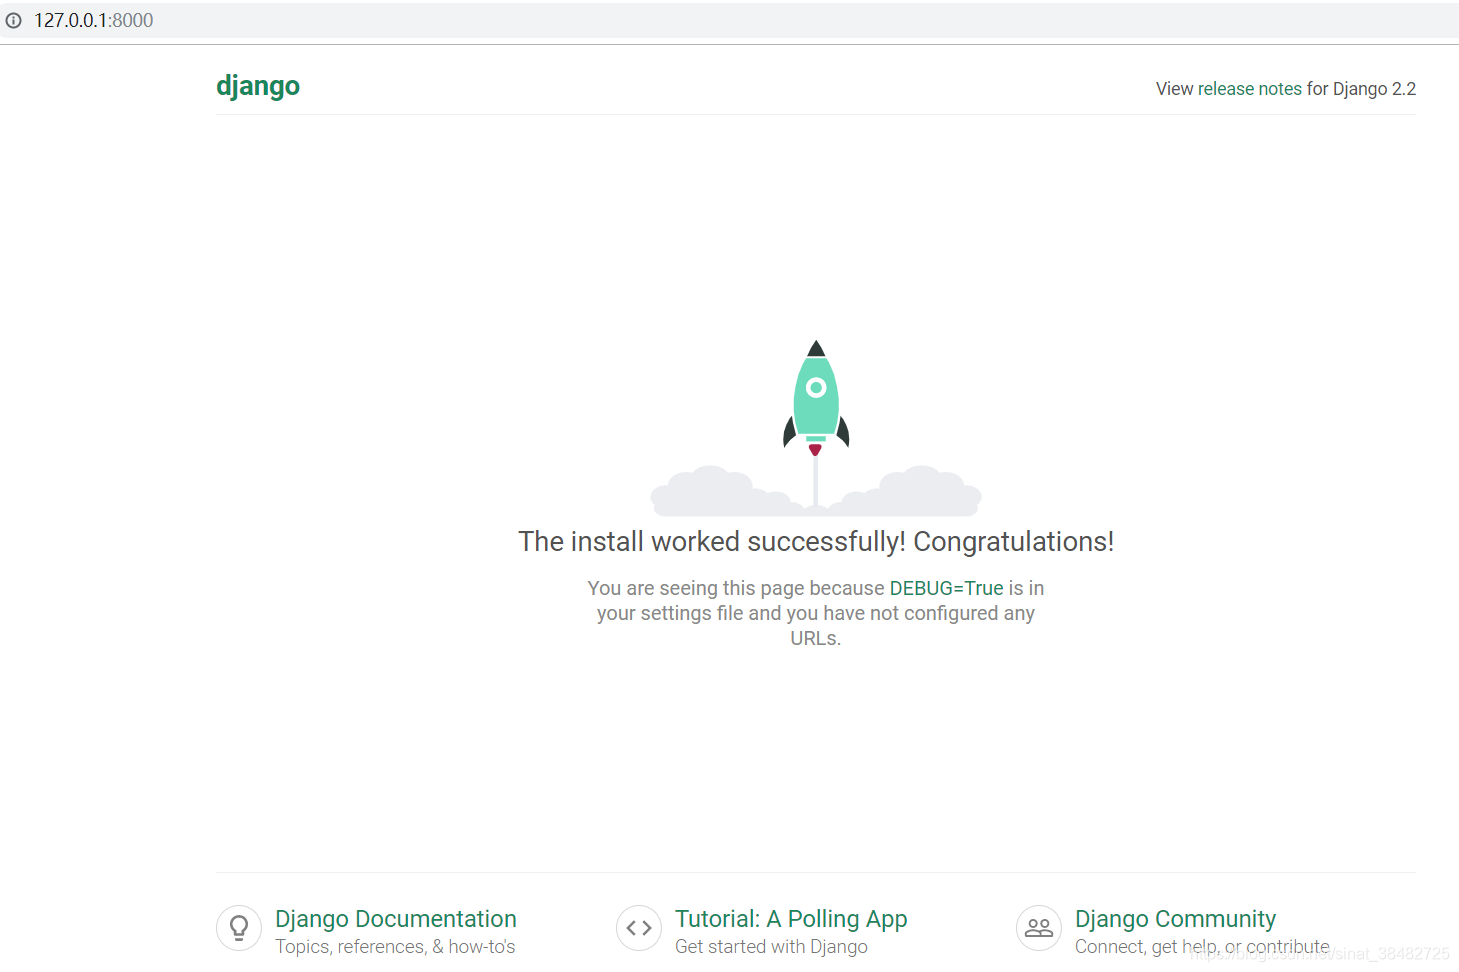Image resolution: width=1459 pixels, height=972 pixels.
Task: Click 'Connect, get help, or contribute' text
Action: 1202,947
